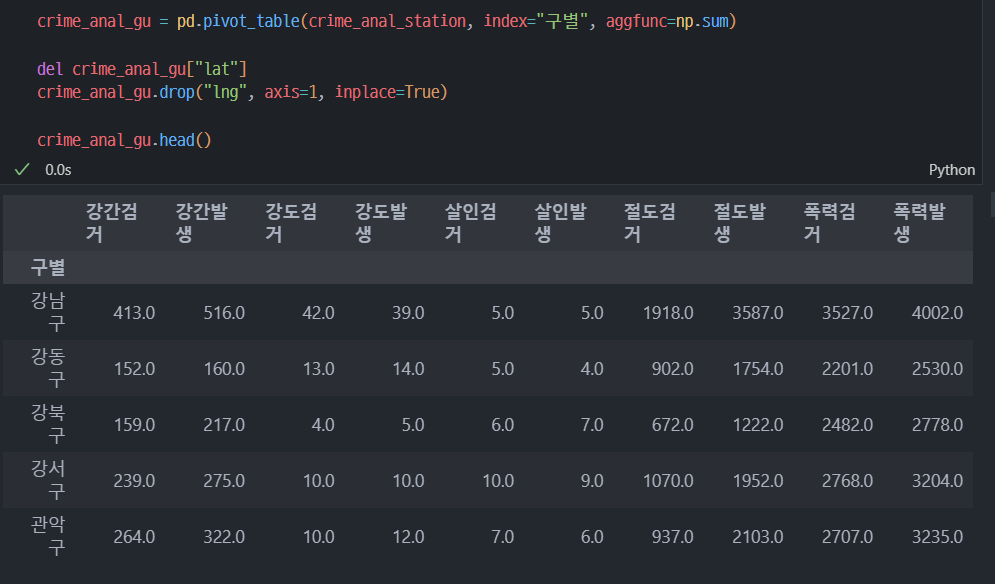
Task: Click the value 160.0 in 강동구 row
Action: (x=224, y=369)
